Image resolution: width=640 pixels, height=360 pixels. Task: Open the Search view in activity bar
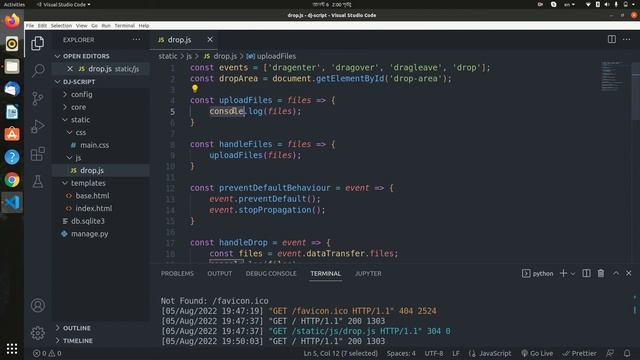(x=38, y=70)
